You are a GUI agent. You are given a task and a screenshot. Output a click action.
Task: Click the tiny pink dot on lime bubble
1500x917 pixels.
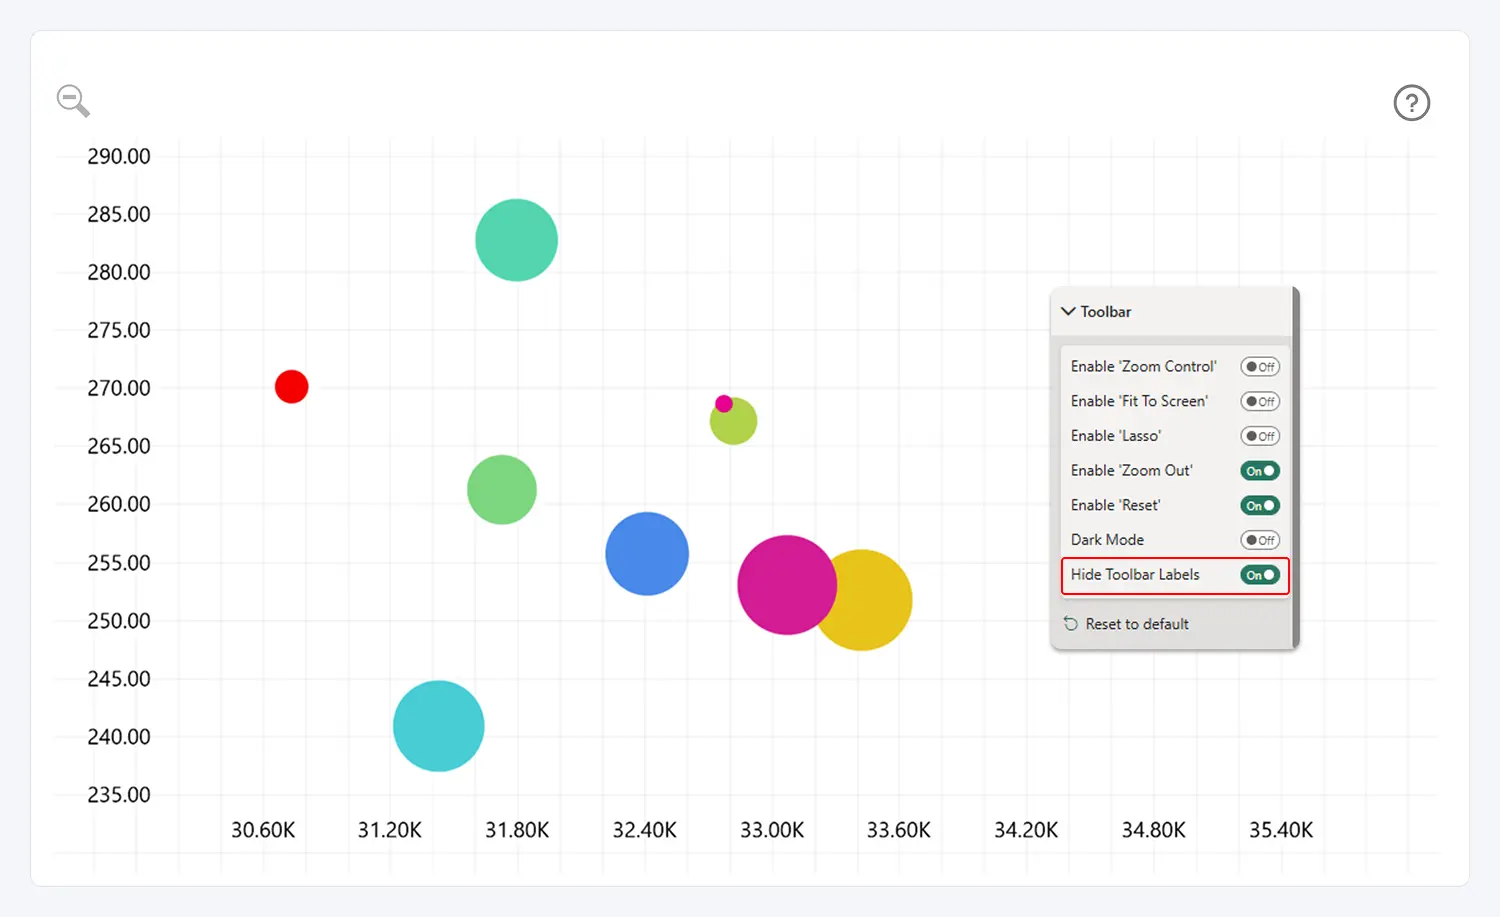tap(723, 403)
